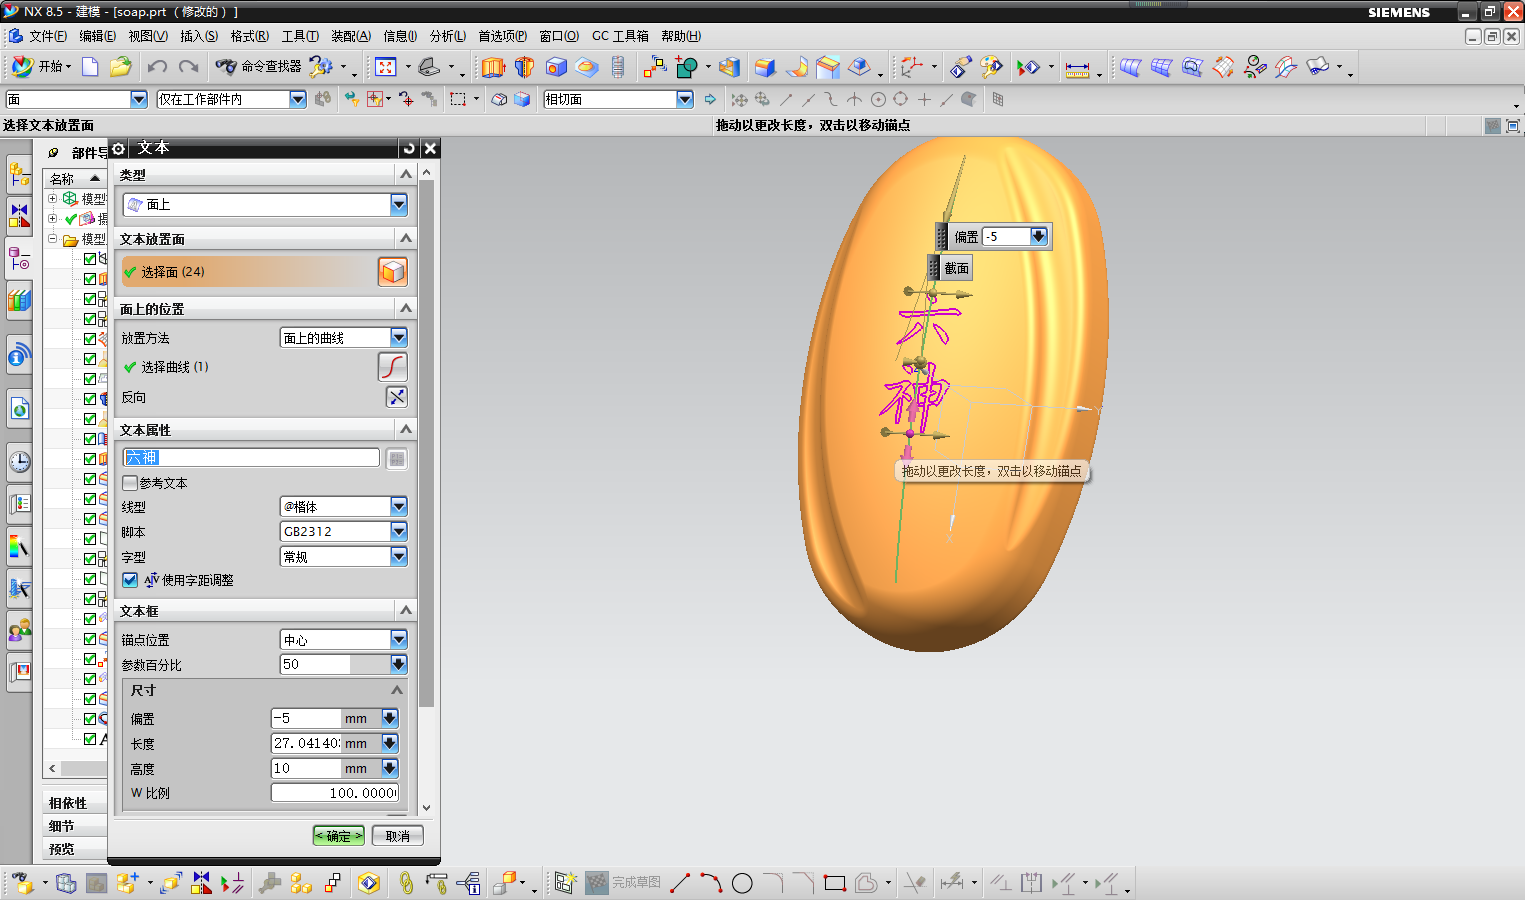Image resolution: width=1525 pixels, height=900 pixels.
Task: Click the 反向 reverse direction icon
Action: [397, 397]
